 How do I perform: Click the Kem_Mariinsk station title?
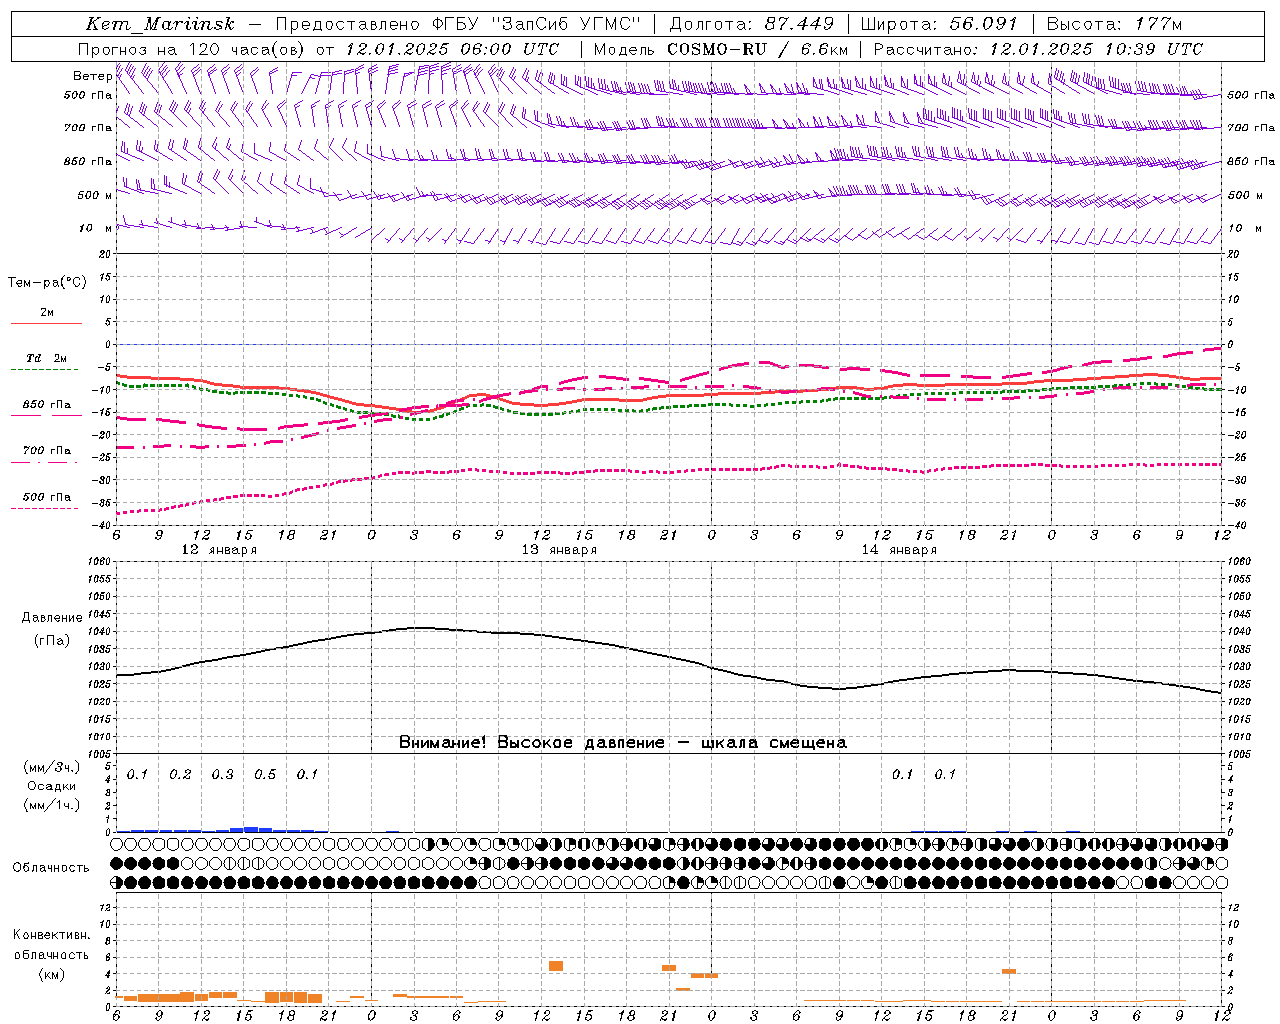(x=161, y=24)
